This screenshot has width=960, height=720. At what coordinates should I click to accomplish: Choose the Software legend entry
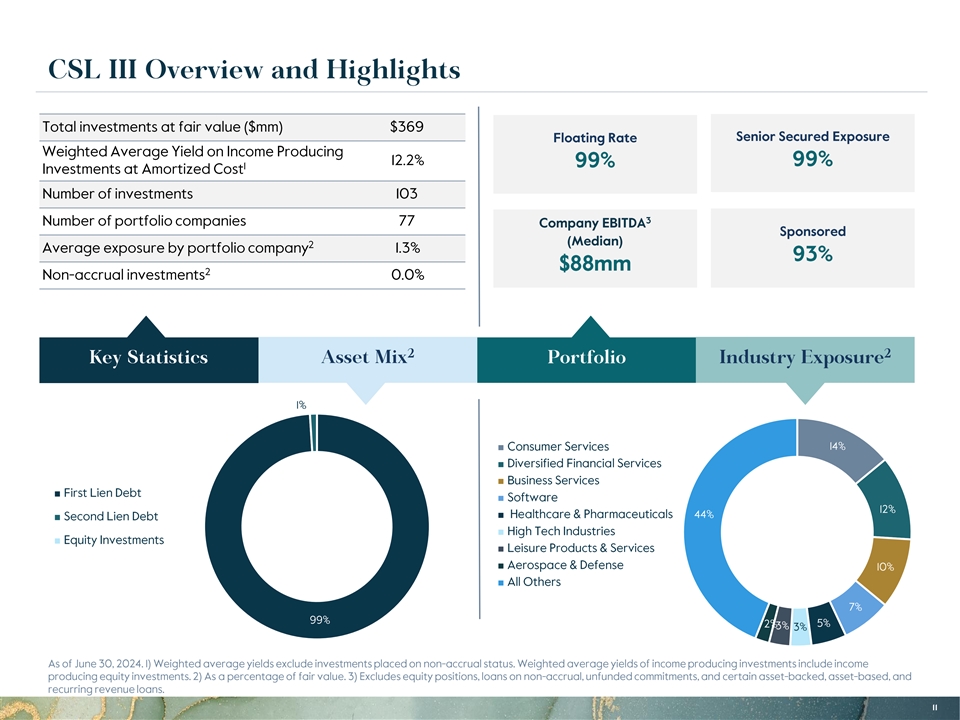tap(532, 497)
